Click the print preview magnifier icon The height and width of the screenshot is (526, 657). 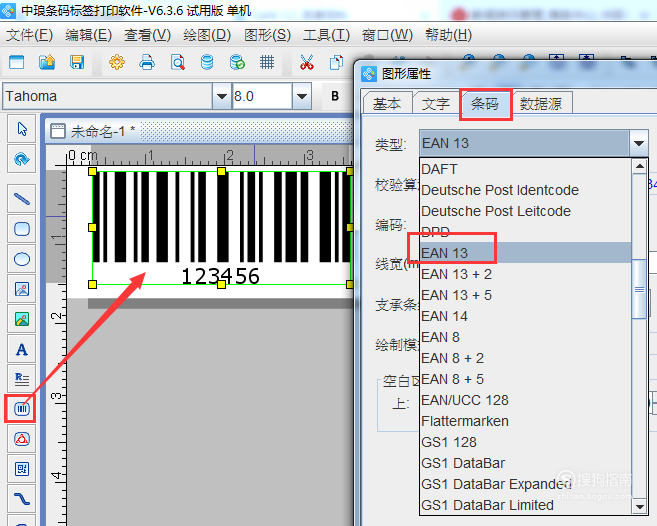(178, 62)
